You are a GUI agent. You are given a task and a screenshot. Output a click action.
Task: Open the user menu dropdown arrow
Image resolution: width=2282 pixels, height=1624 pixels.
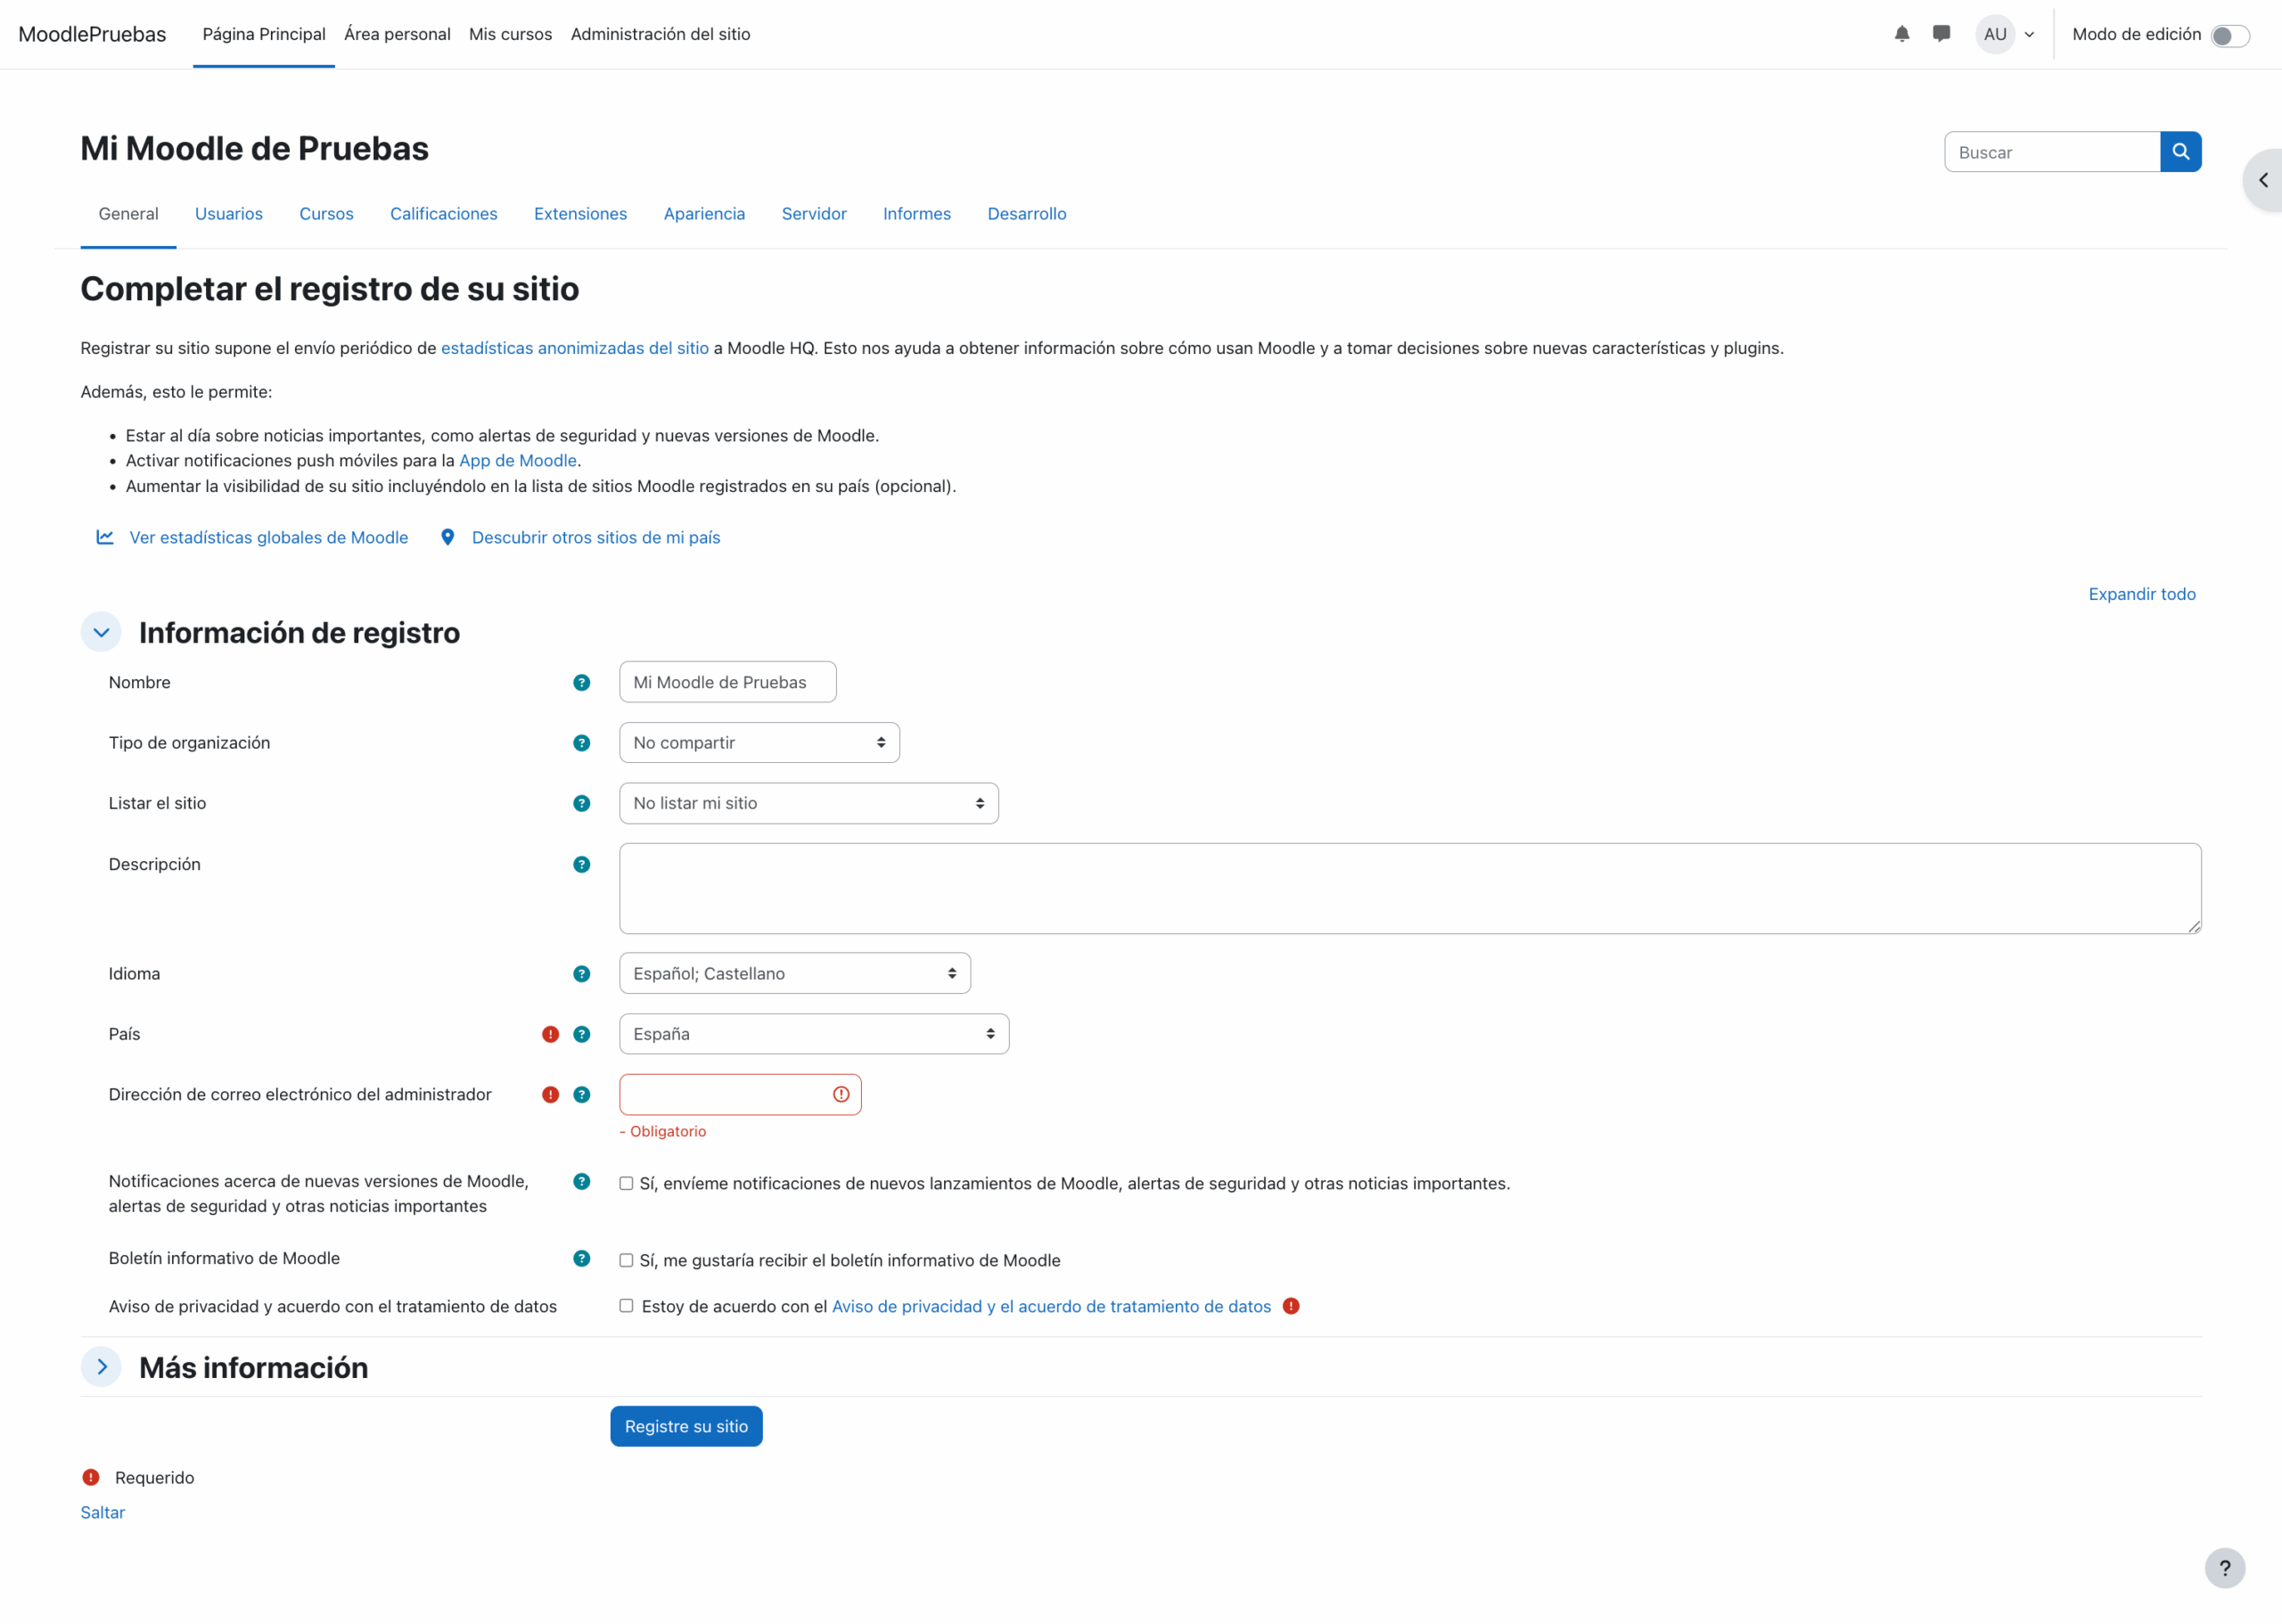[2029, 35]
